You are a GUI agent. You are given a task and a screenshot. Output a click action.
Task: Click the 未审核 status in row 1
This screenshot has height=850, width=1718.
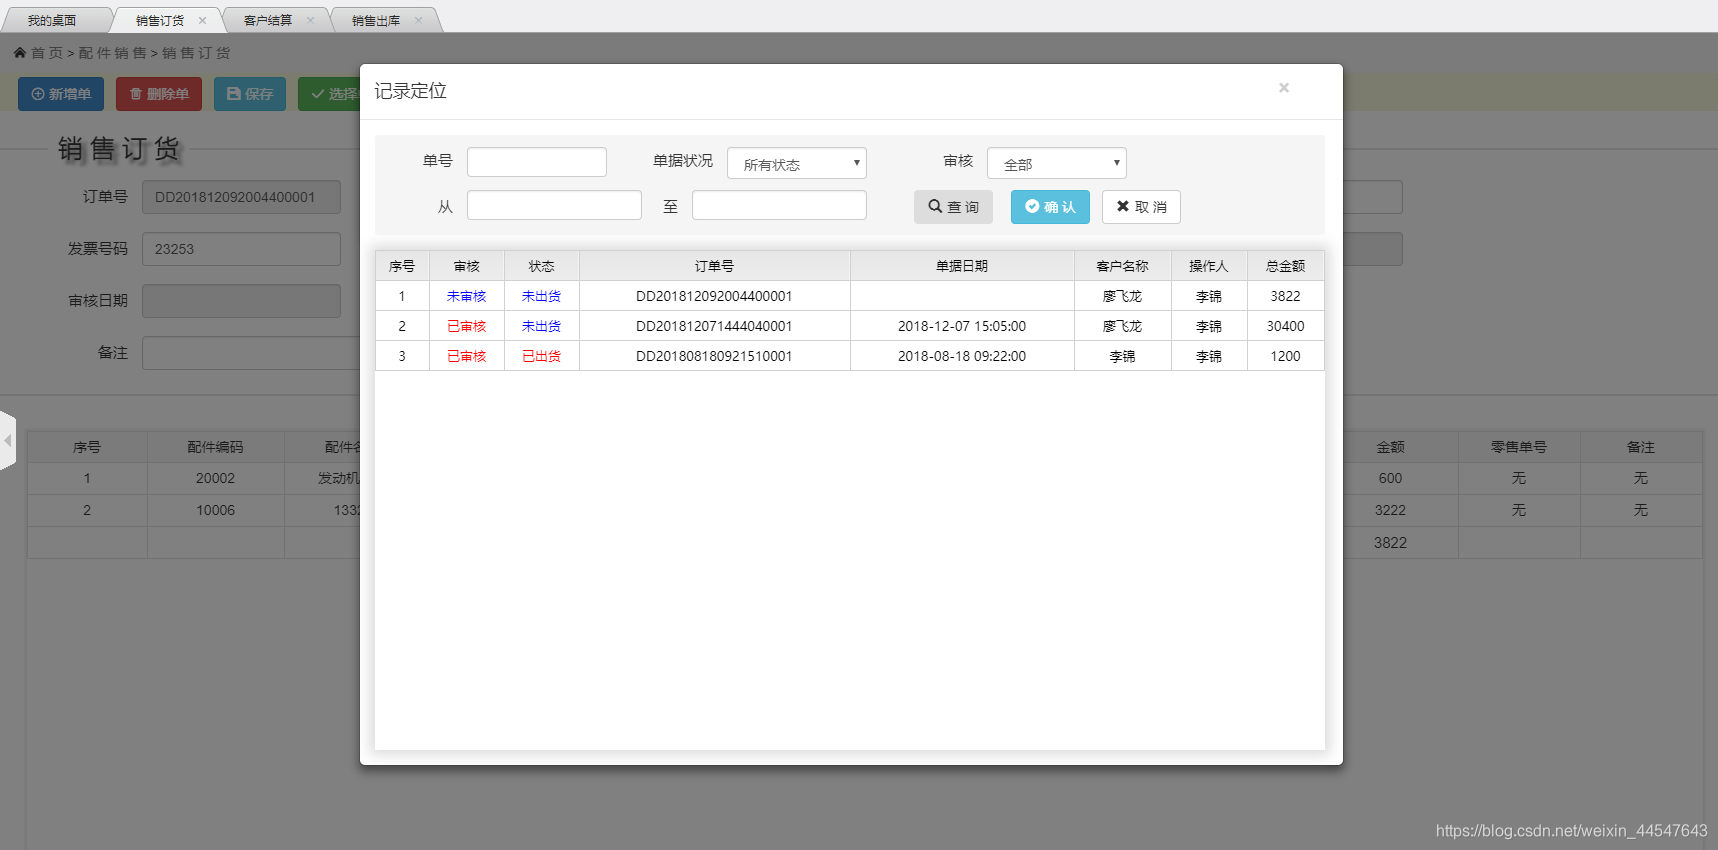tap(467, 296)
